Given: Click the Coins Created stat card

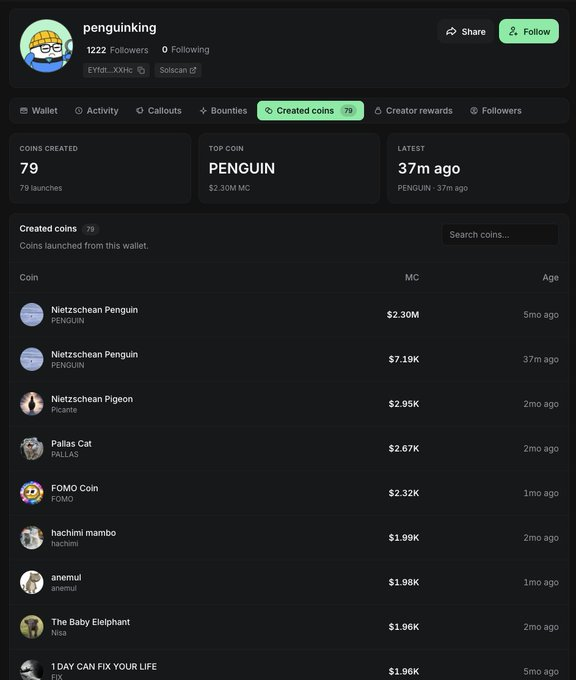Looking at the screenshot, I should click(x=100, y=168).
